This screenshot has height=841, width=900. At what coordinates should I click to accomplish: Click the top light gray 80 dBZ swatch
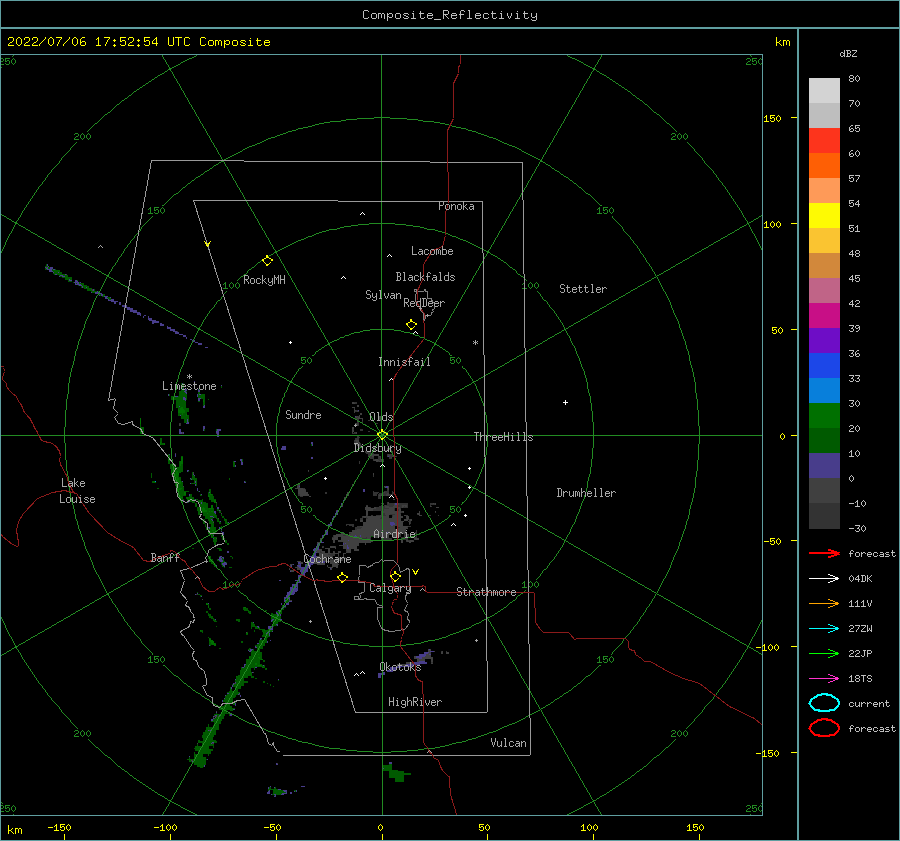pyautogui.click(x=824, y=91)
